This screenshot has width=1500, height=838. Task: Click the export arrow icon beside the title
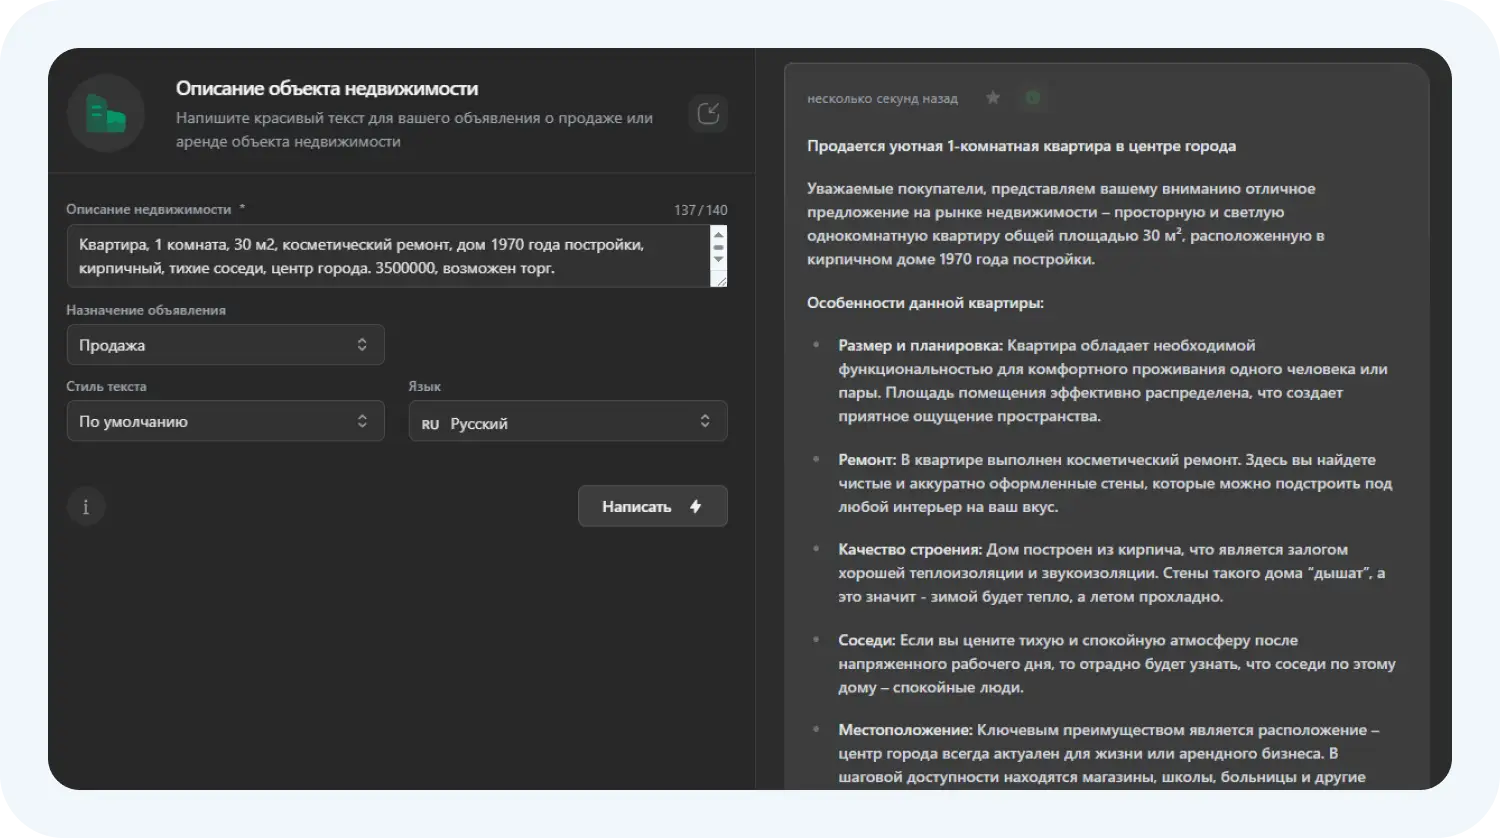pyautogui.click(x=708, y=113)
